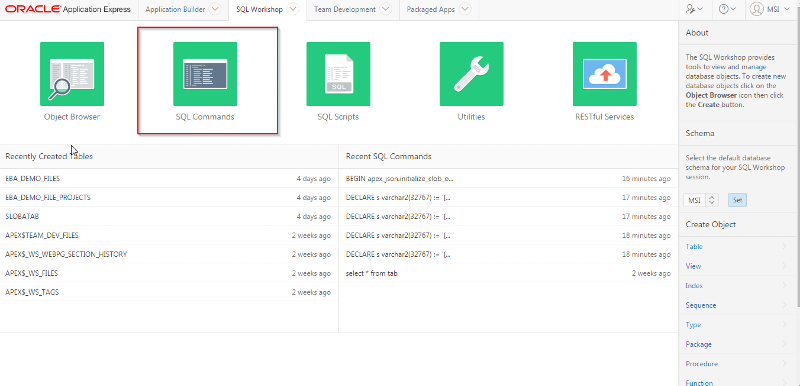
Task: Create a new Function object
Action: (699, 383)
